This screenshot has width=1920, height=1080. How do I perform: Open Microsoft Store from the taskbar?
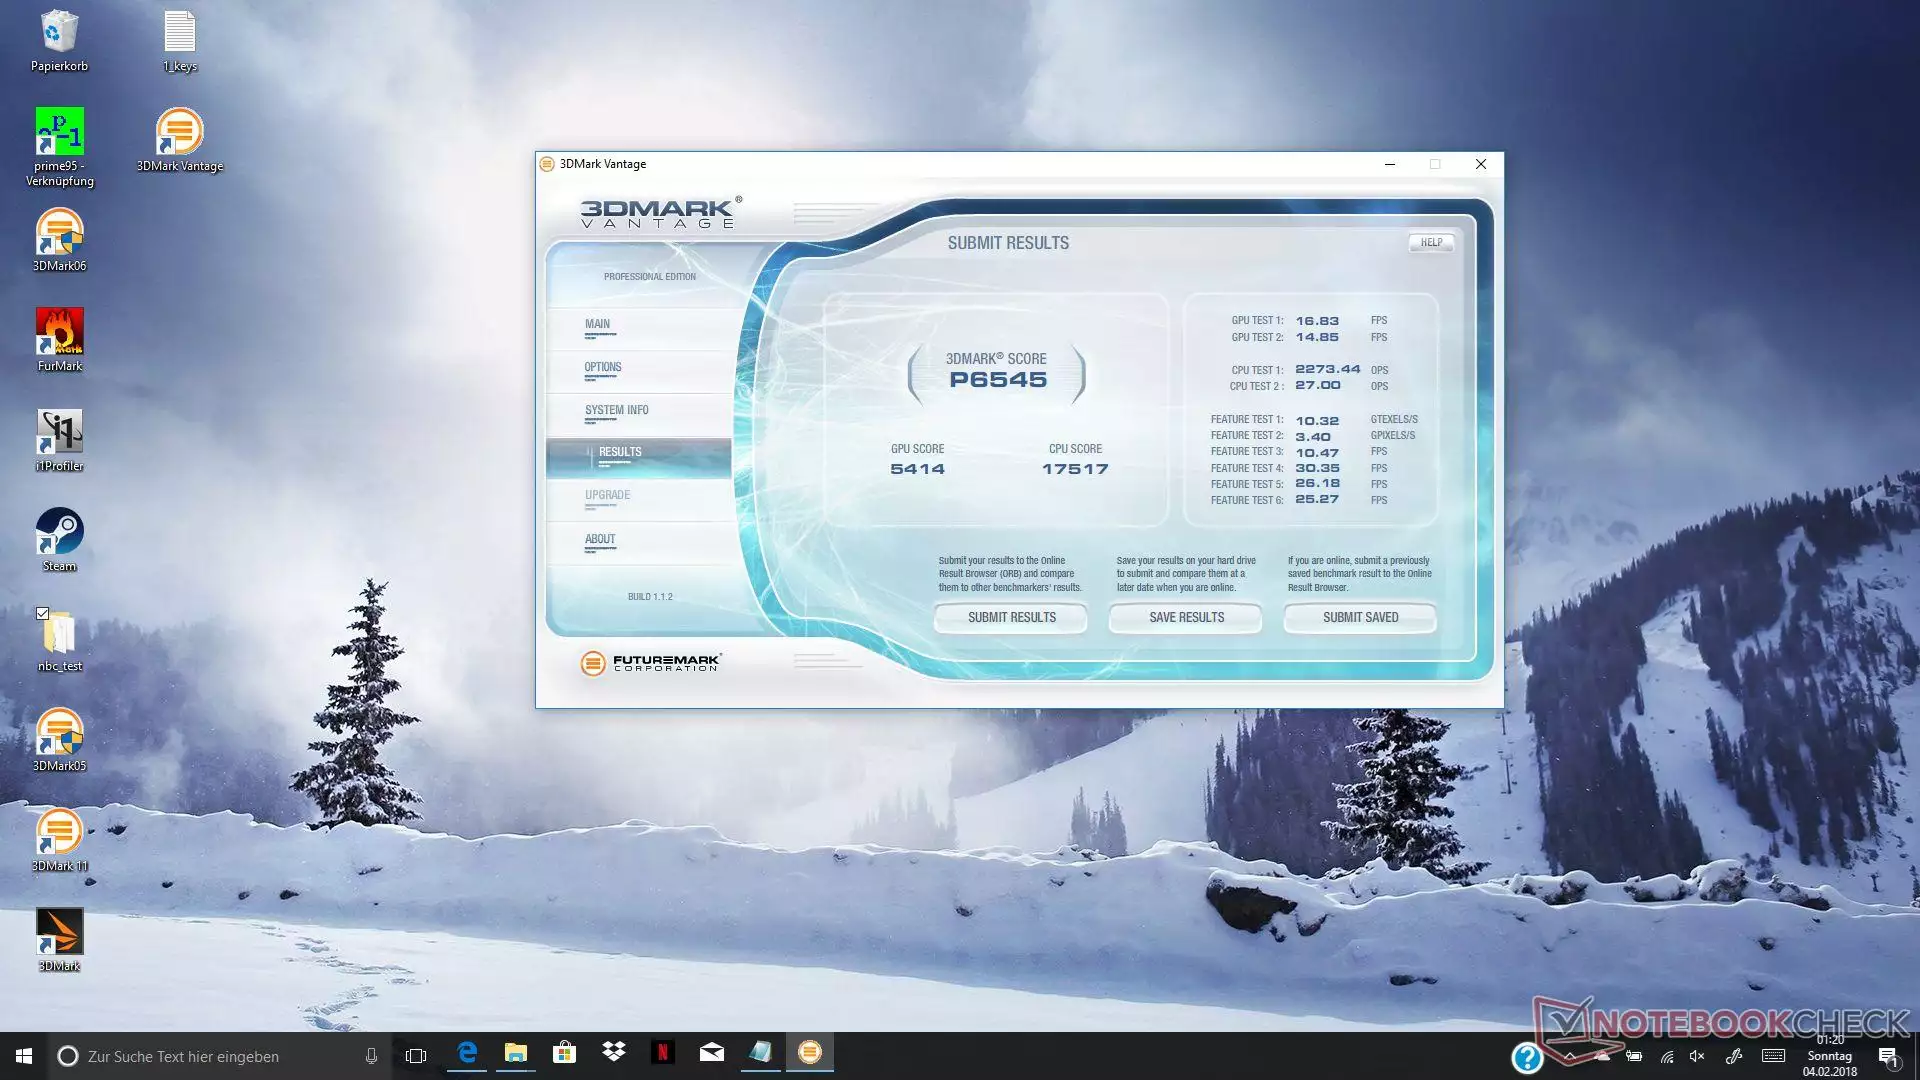564,1053
